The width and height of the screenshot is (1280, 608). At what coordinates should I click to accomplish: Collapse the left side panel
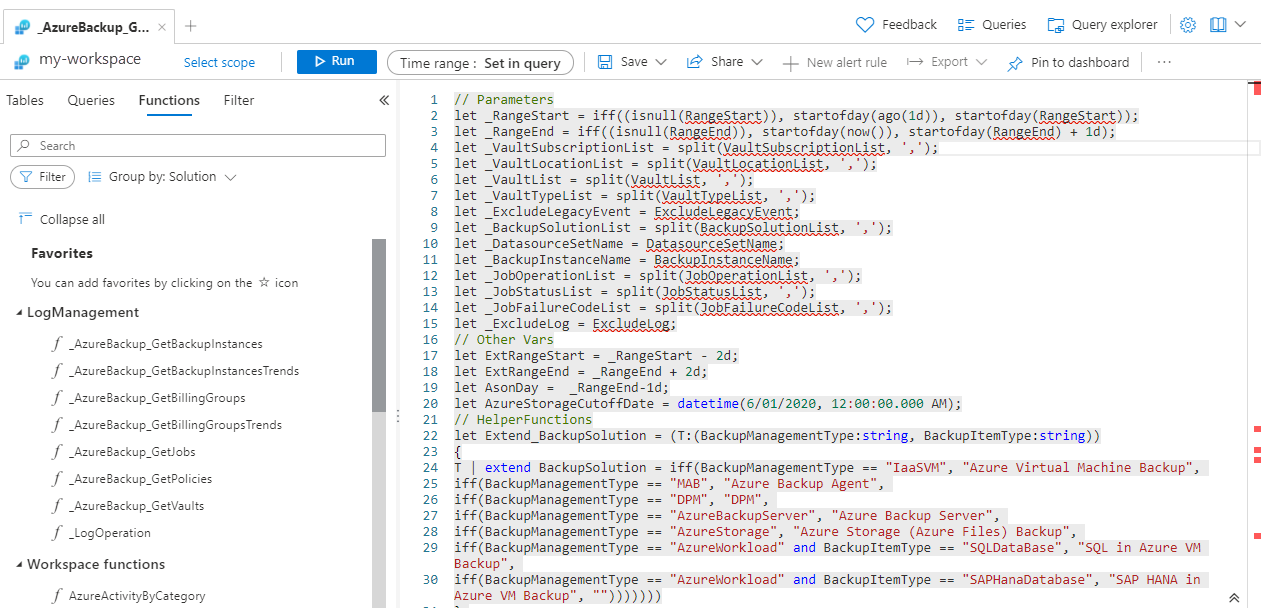pyautogui.click(x=383, y=100)
